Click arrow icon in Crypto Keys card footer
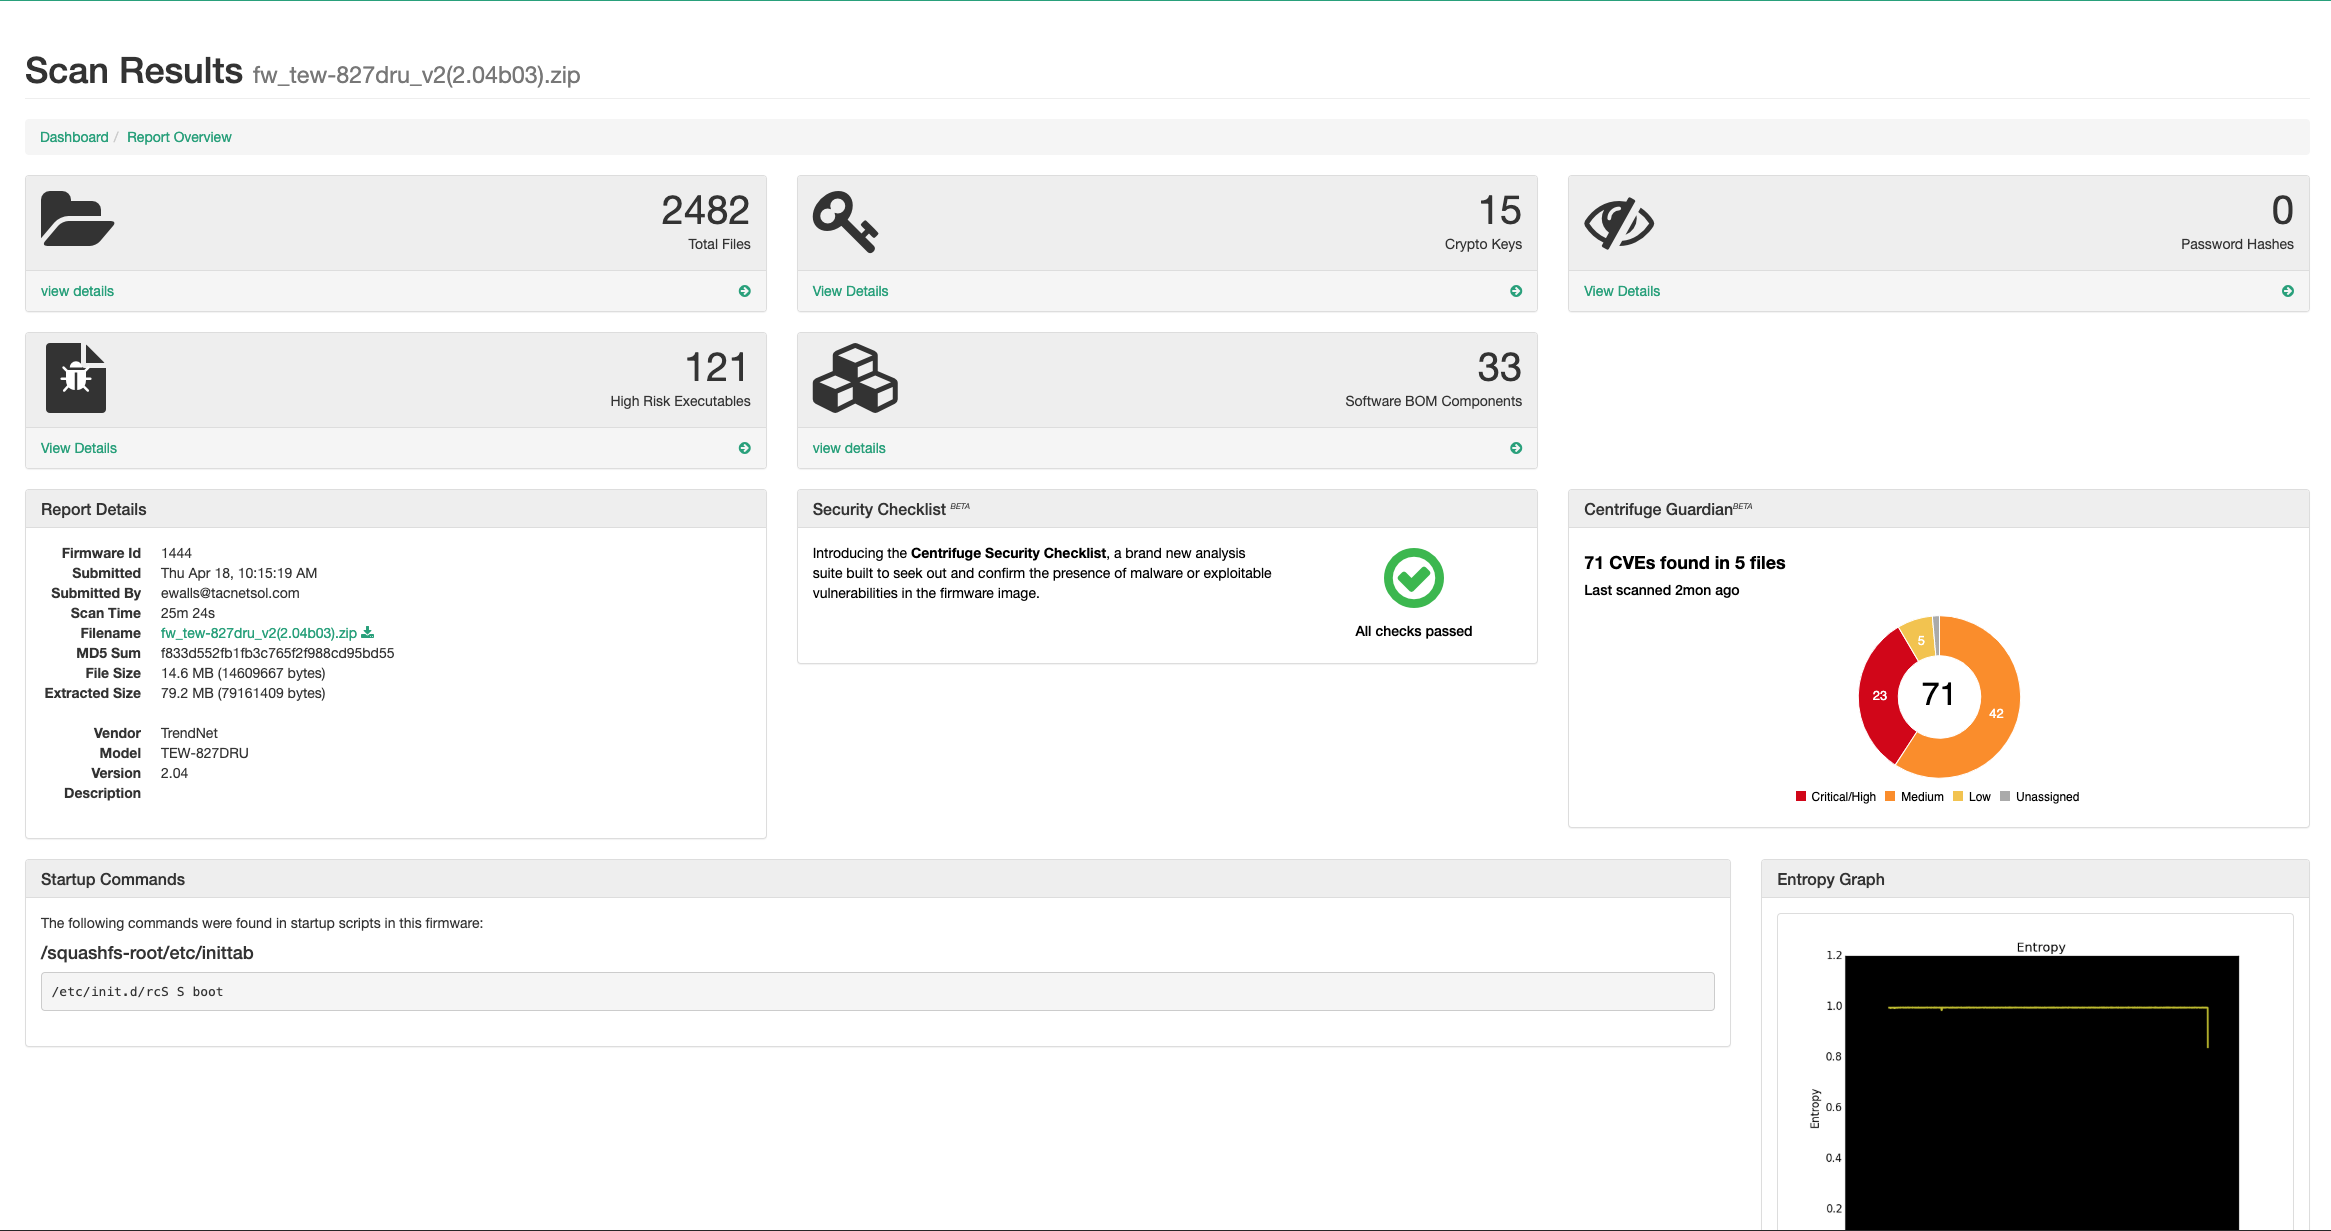This screenshot has height=1231, width=2331. point(1516,291)
